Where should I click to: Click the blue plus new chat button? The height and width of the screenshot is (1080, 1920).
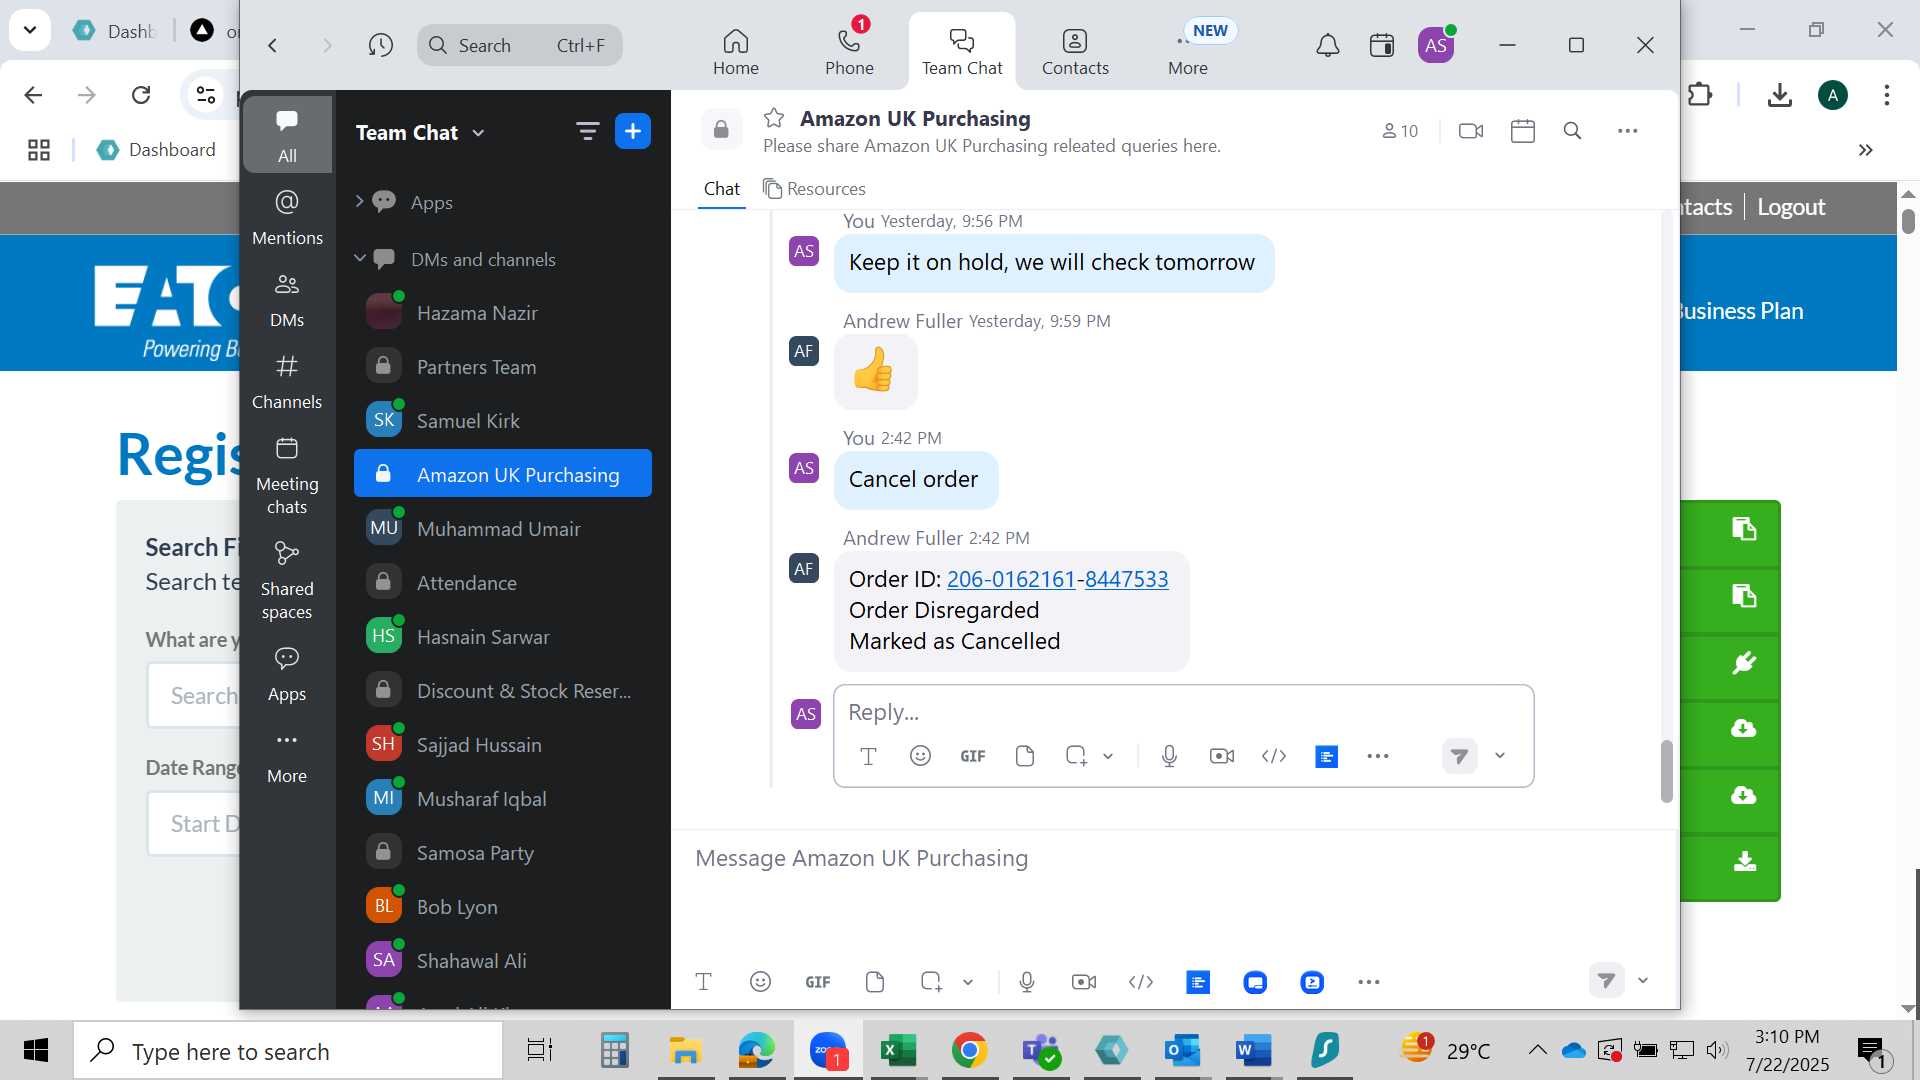point(632,131)
